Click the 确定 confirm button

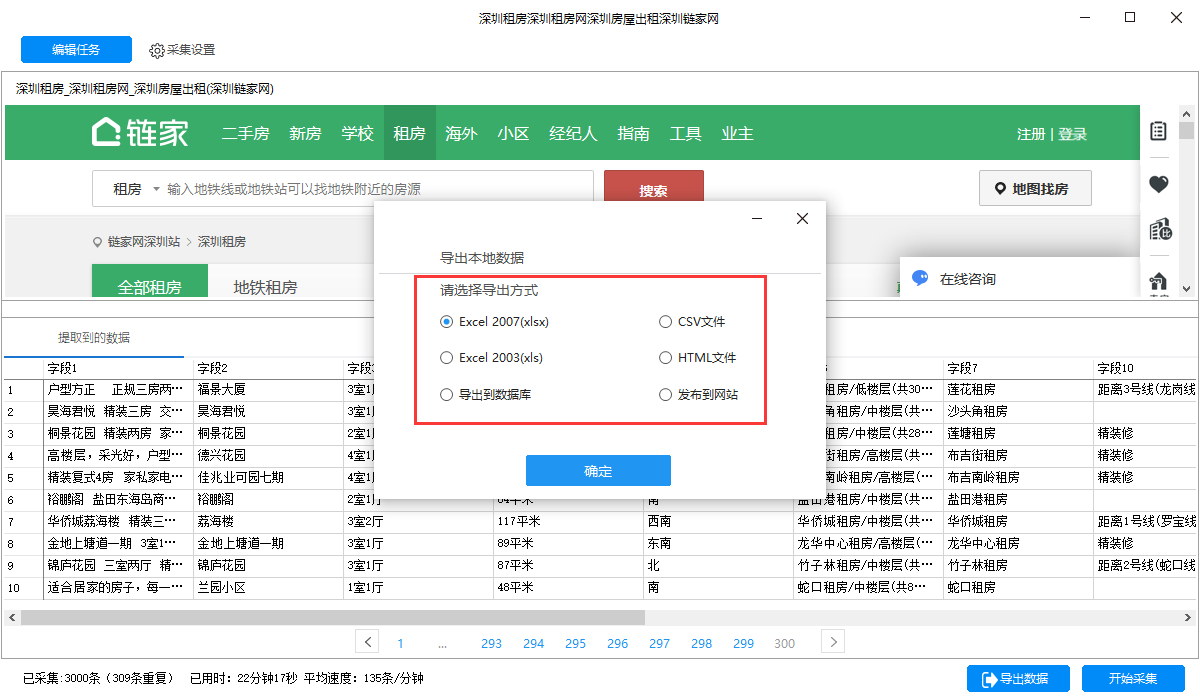tap(598, 471)
